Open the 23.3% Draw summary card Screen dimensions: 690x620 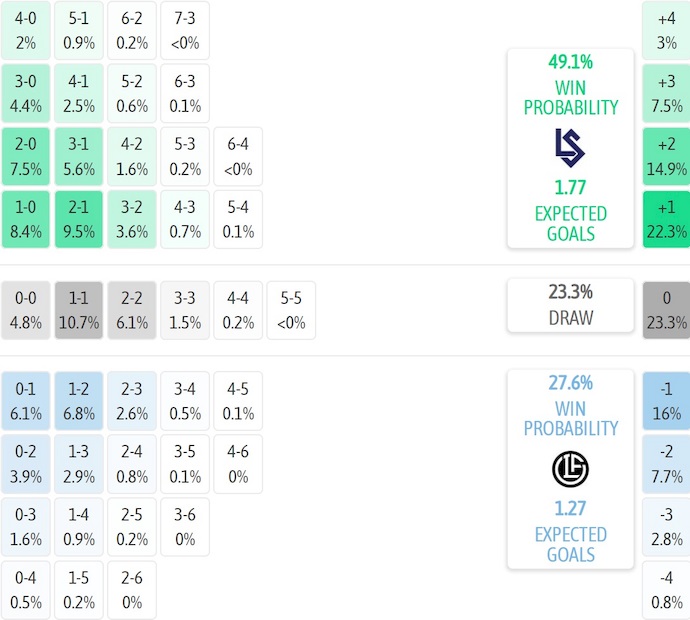[x=570, y=305]
